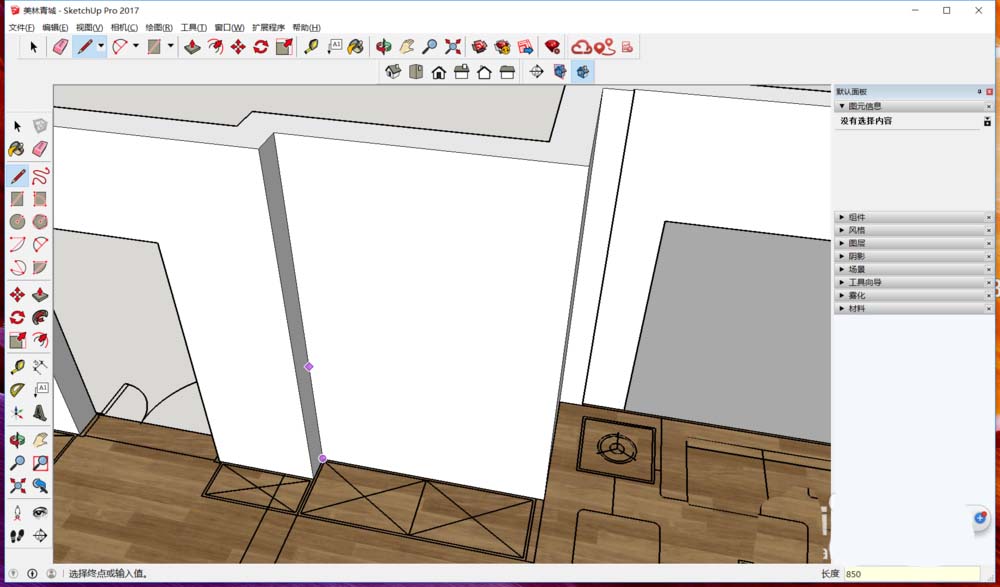Image resolution: width=1000 pixels, height=587 pixels.
Task: Choose the Paint Bucket tool
Action: (354, 46)
